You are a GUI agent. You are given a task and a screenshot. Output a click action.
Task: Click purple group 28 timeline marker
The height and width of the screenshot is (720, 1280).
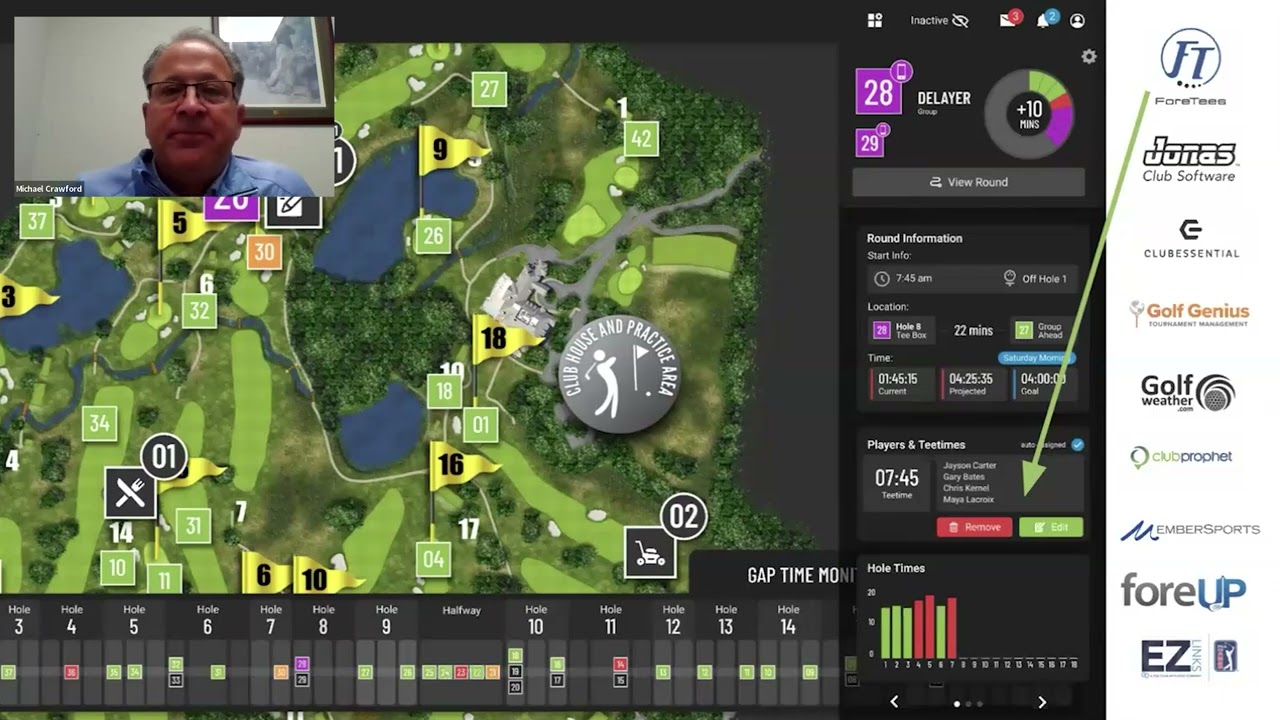[302, 664]
